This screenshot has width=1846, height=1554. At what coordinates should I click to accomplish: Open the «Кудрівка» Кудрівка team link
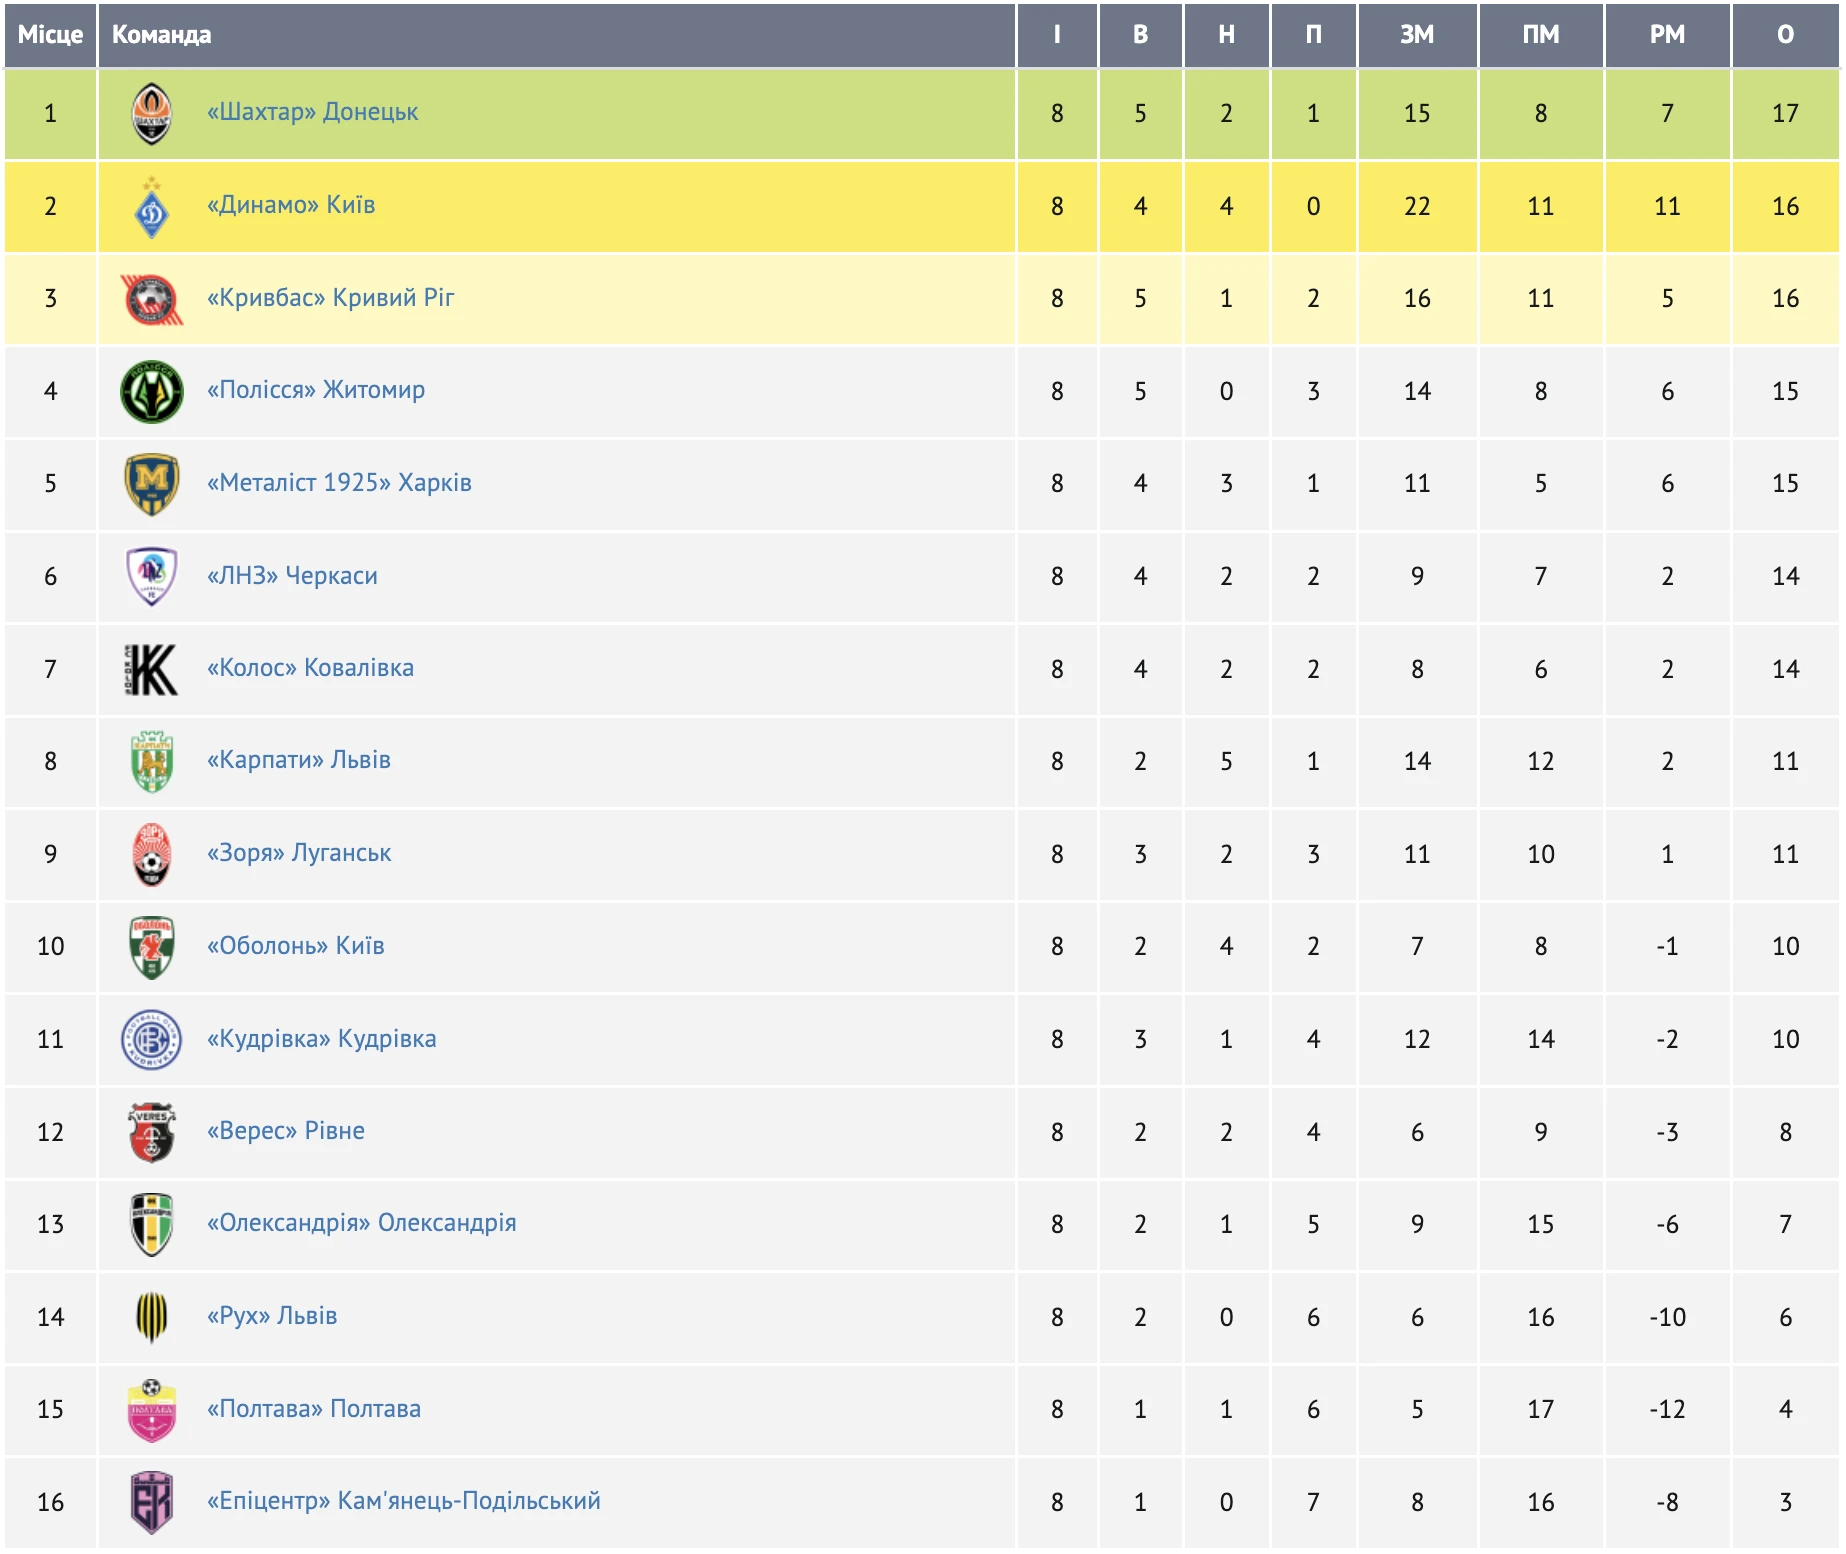click(x=321, y=1039)
